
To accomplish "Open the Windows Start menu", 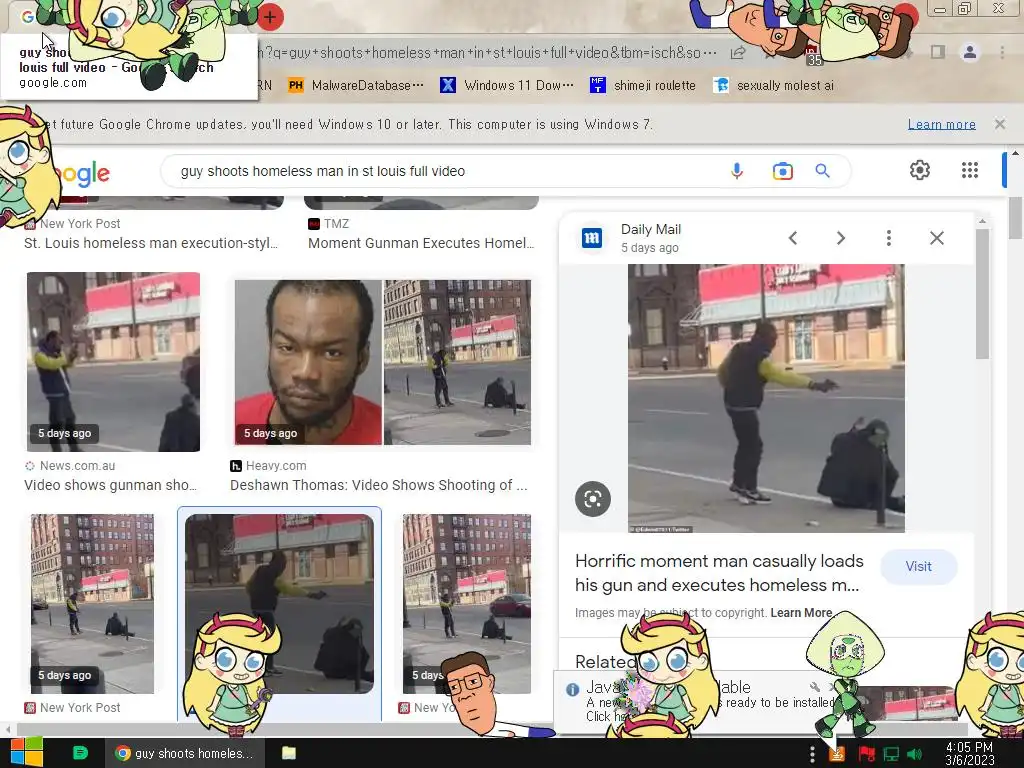I will point(26,753).
